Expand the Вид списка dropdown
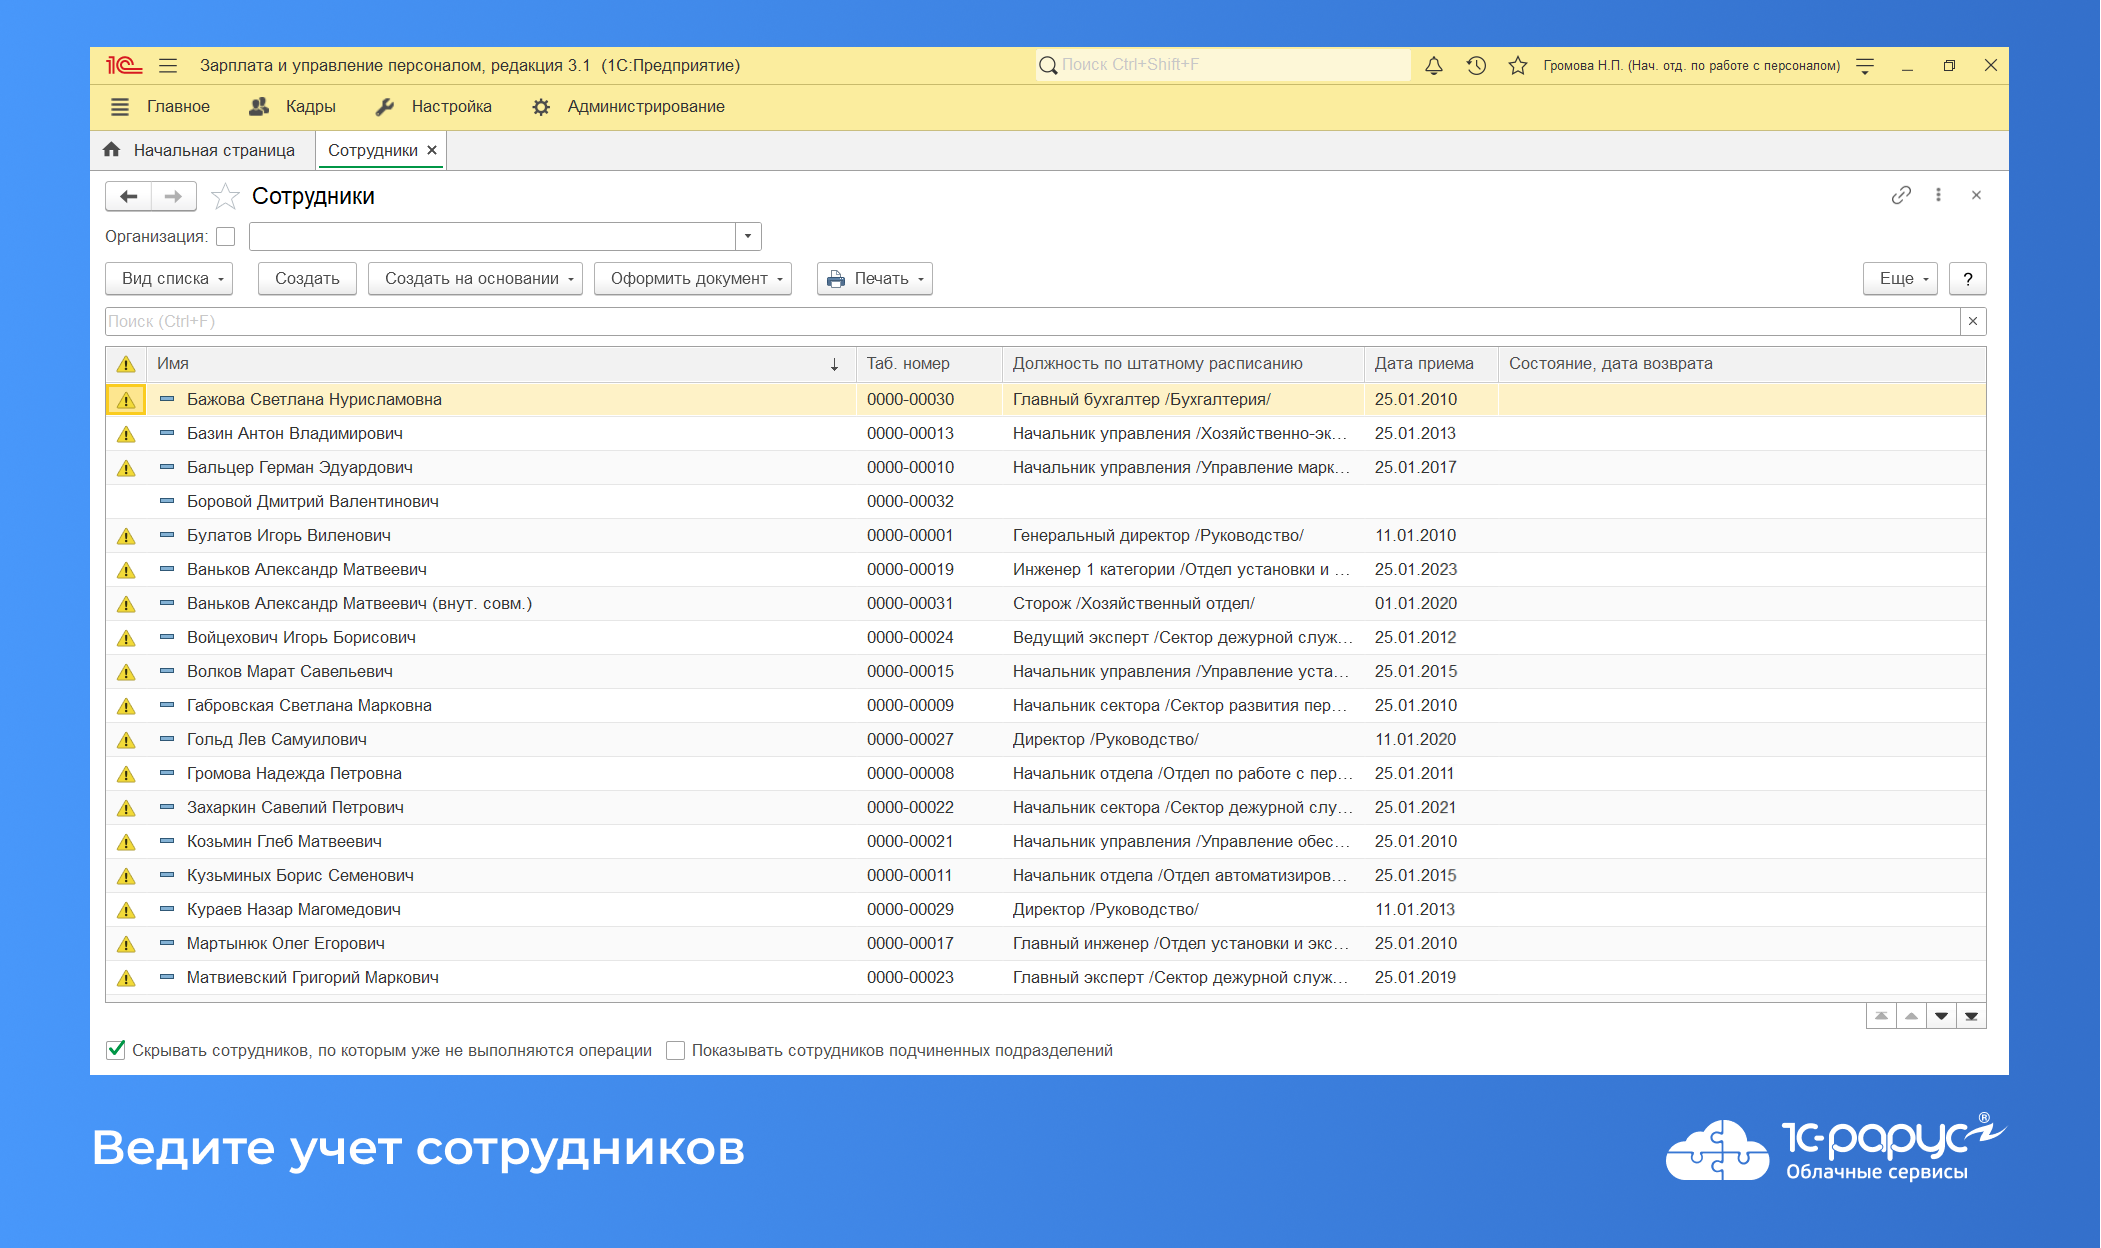The image size is (2101, 1248). pyautogui.click(x=167, y=278)
